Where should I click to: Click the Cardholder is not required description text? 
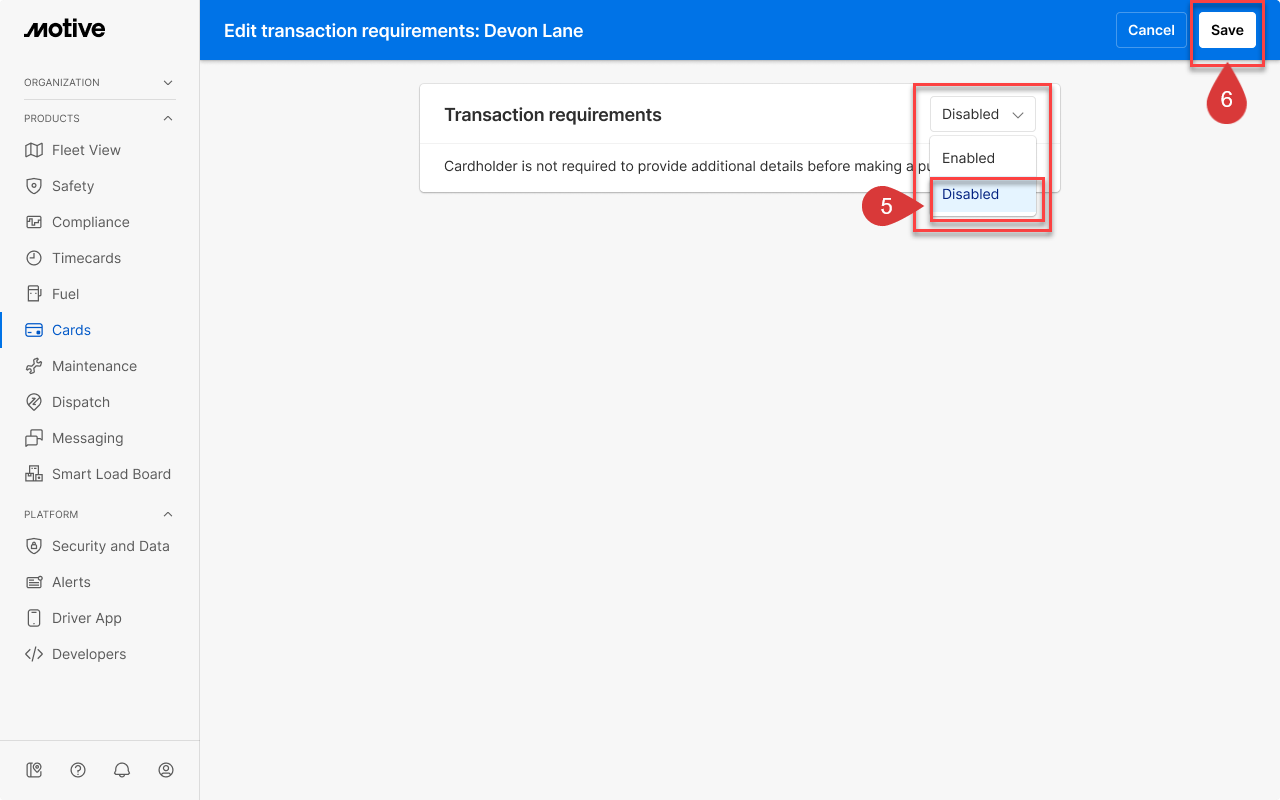tap(685, 166)
